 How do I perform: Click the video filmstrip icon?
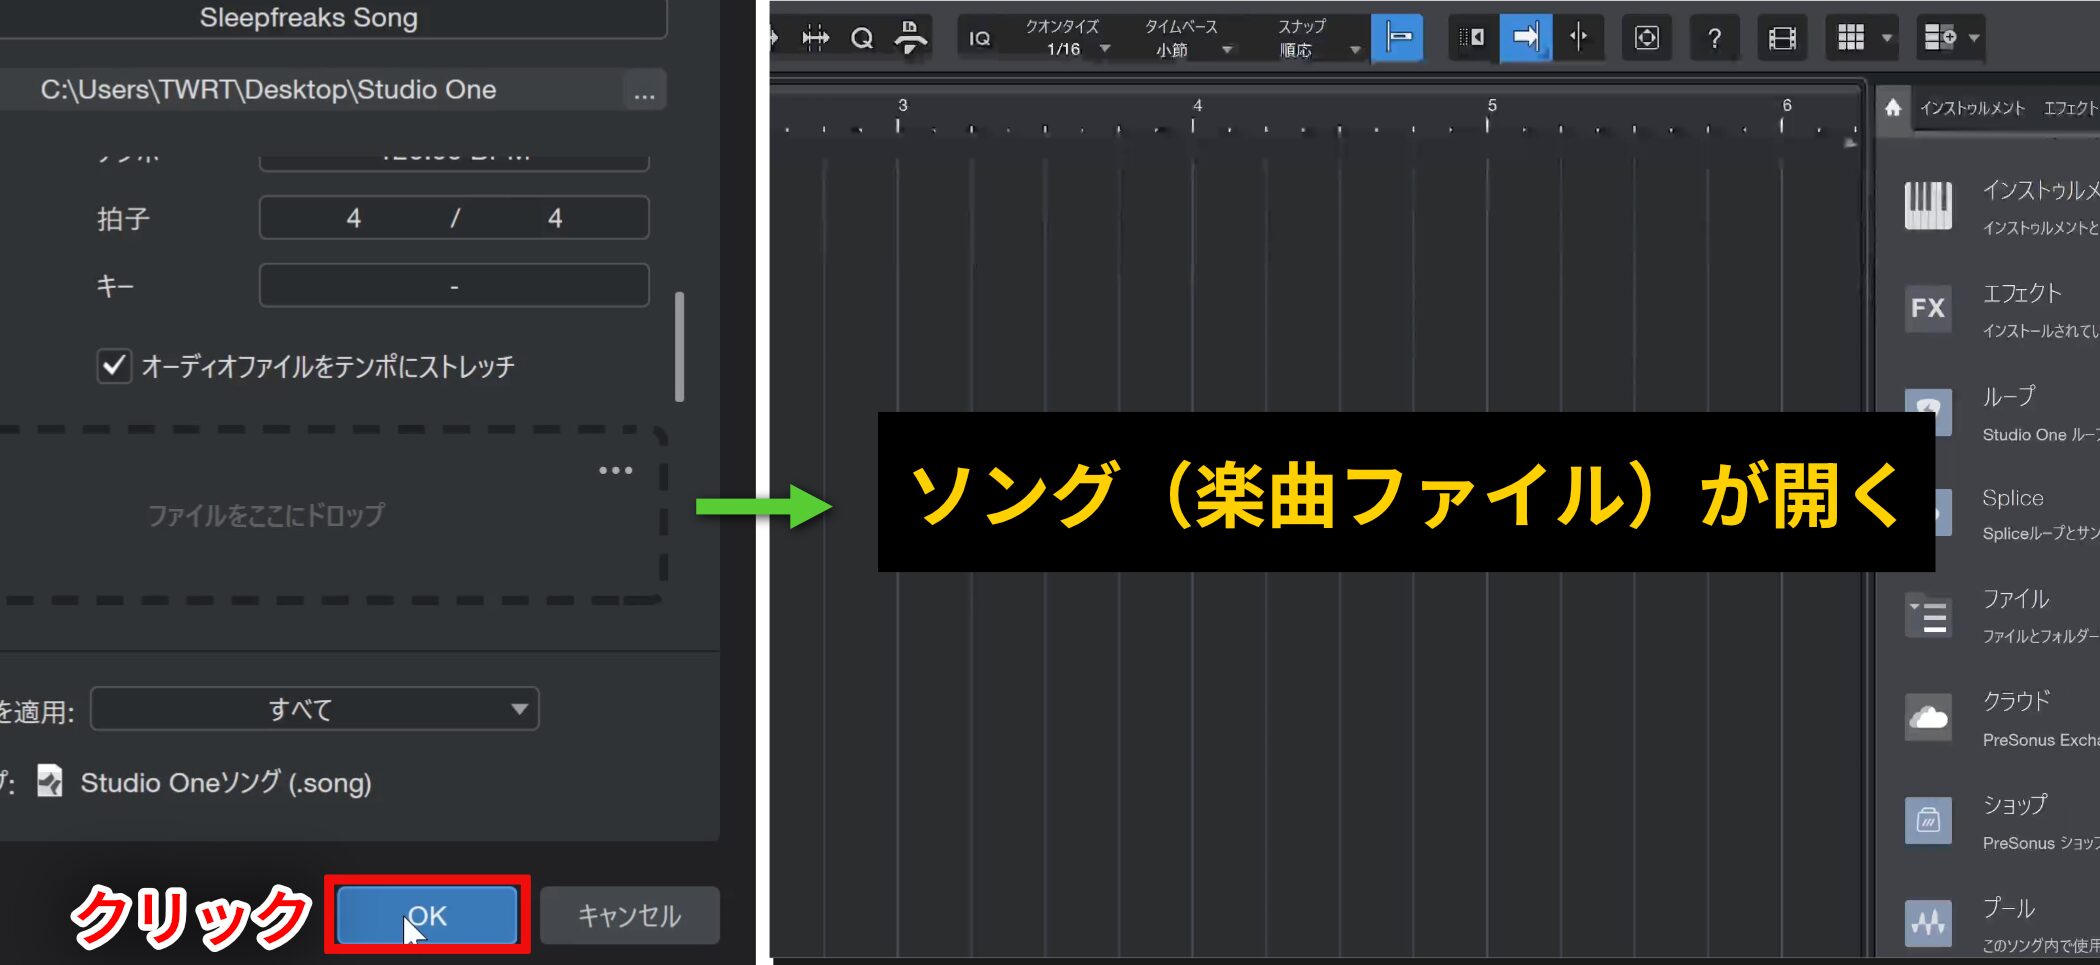[1782, 38]
